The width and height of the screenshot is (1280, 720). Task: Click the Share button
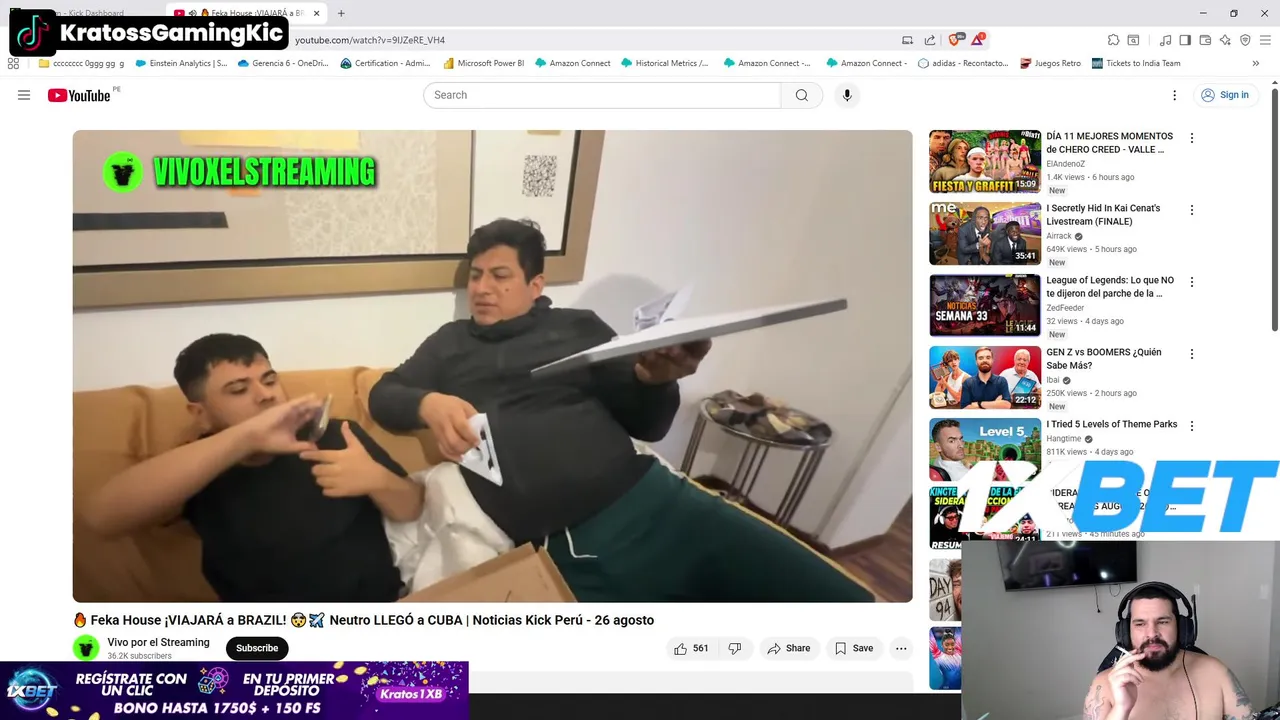coord(788,648)
